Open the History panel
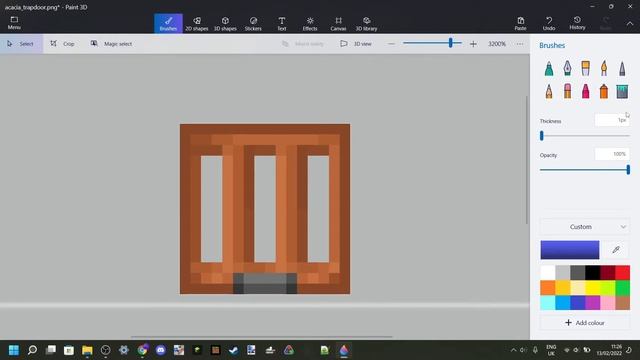The image size is (640, 360). (x=577, y=23)
